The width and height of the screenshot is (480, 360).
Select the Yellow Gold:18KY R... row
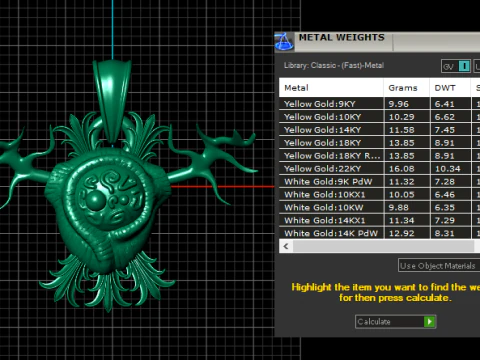pyautogui.click(x=379, y=156)
